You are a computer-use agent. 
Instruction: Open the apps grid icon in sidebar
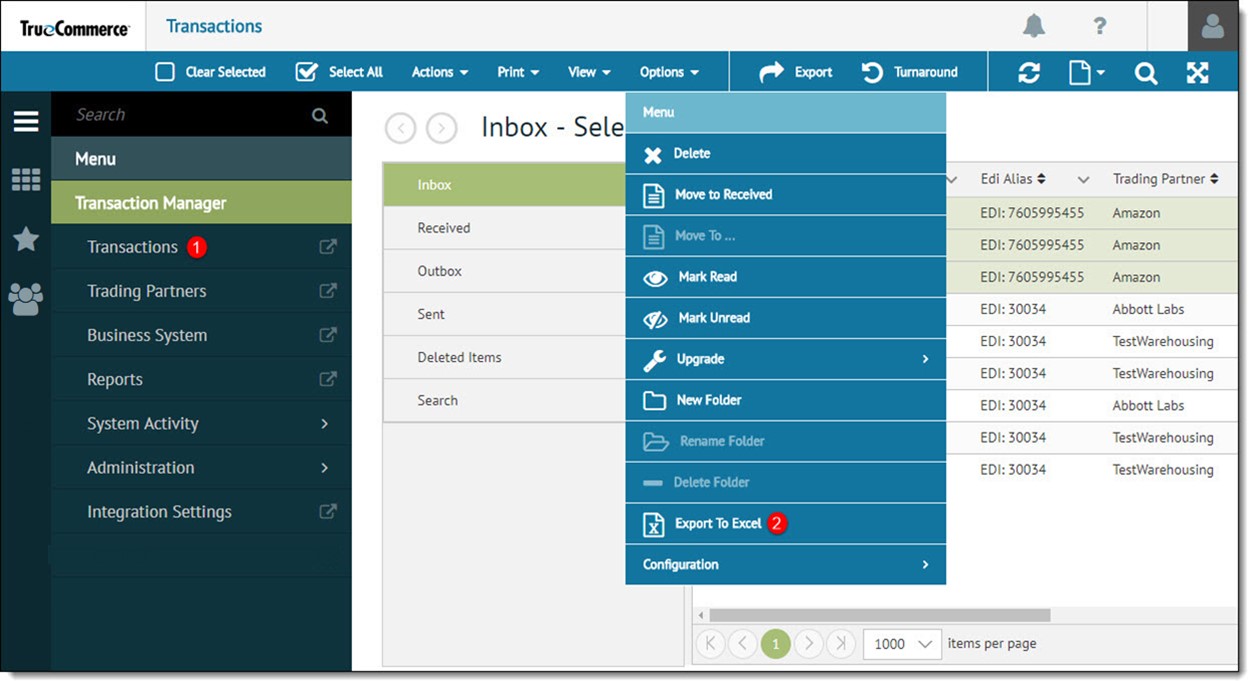point(26,180)
